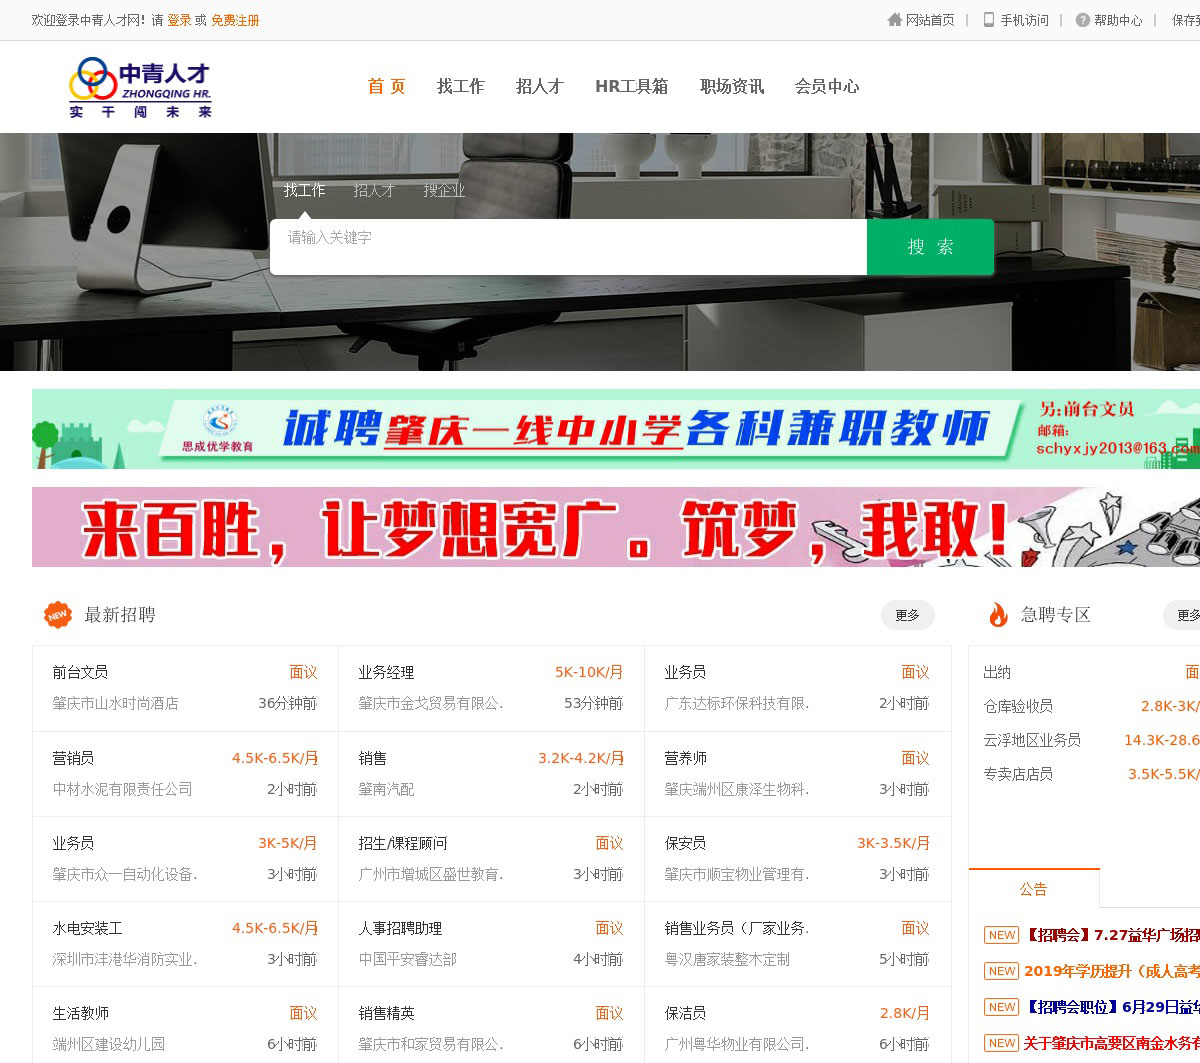Open the 云浮地区业务员 urgent job
Screen dimensions: 1200x1063
(1032, 740)
